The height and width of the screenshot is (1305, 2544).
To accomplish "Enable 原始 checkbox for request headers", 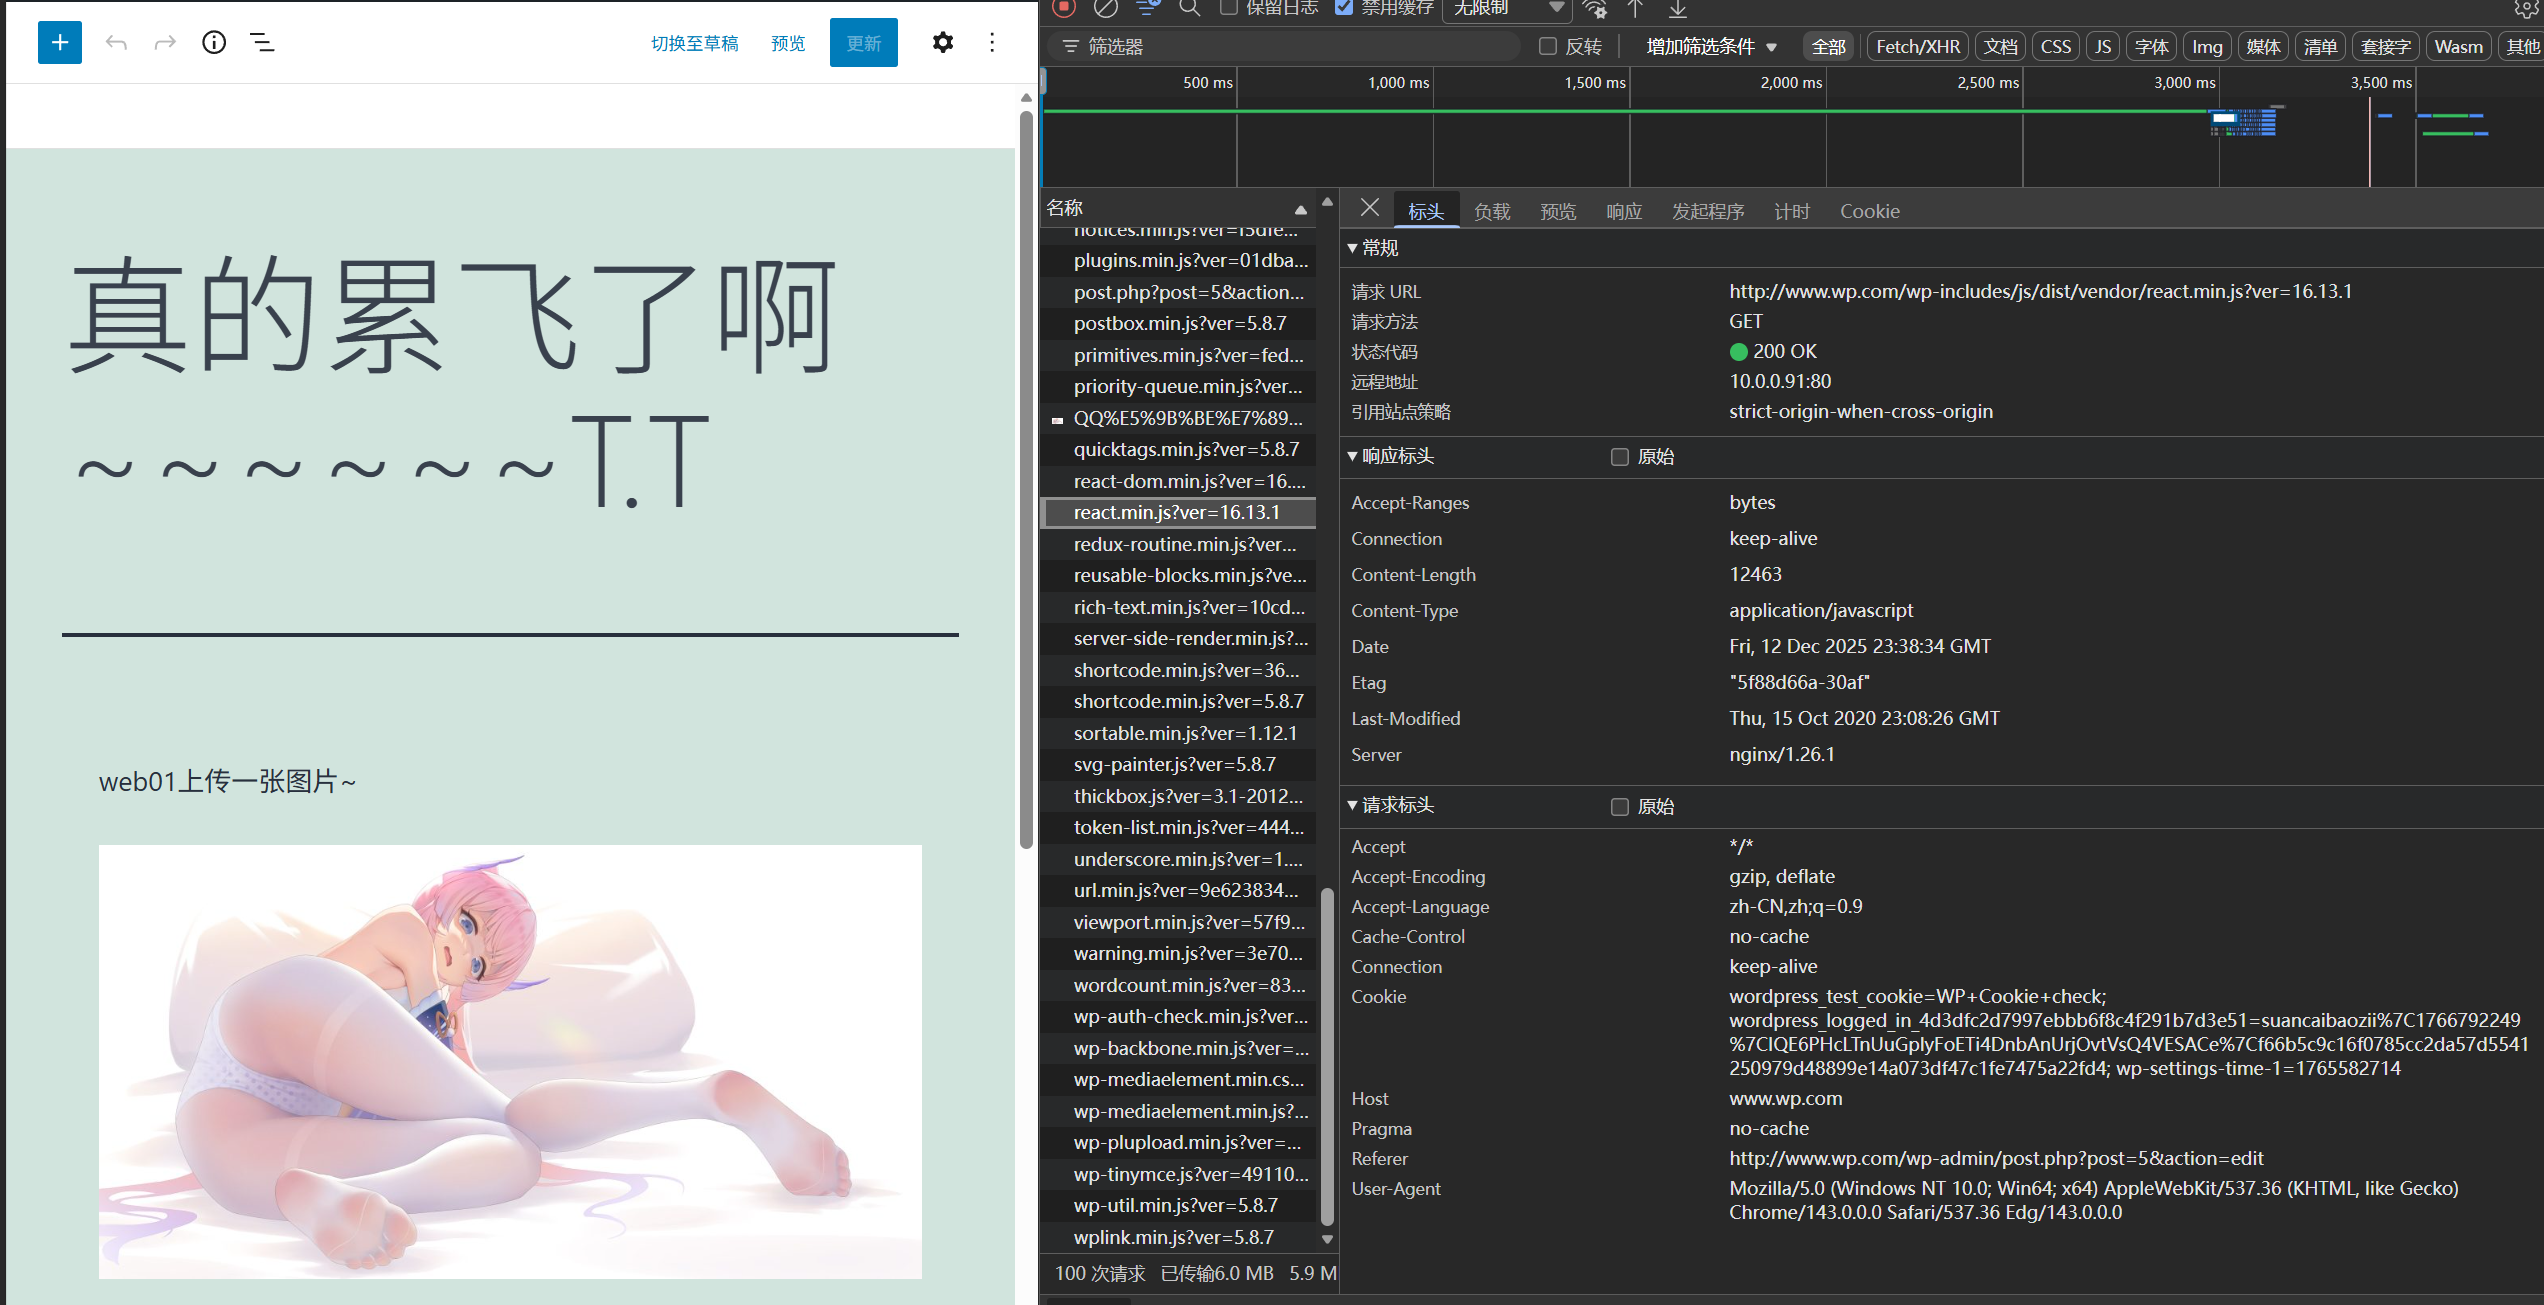I will pos(1620,807).
